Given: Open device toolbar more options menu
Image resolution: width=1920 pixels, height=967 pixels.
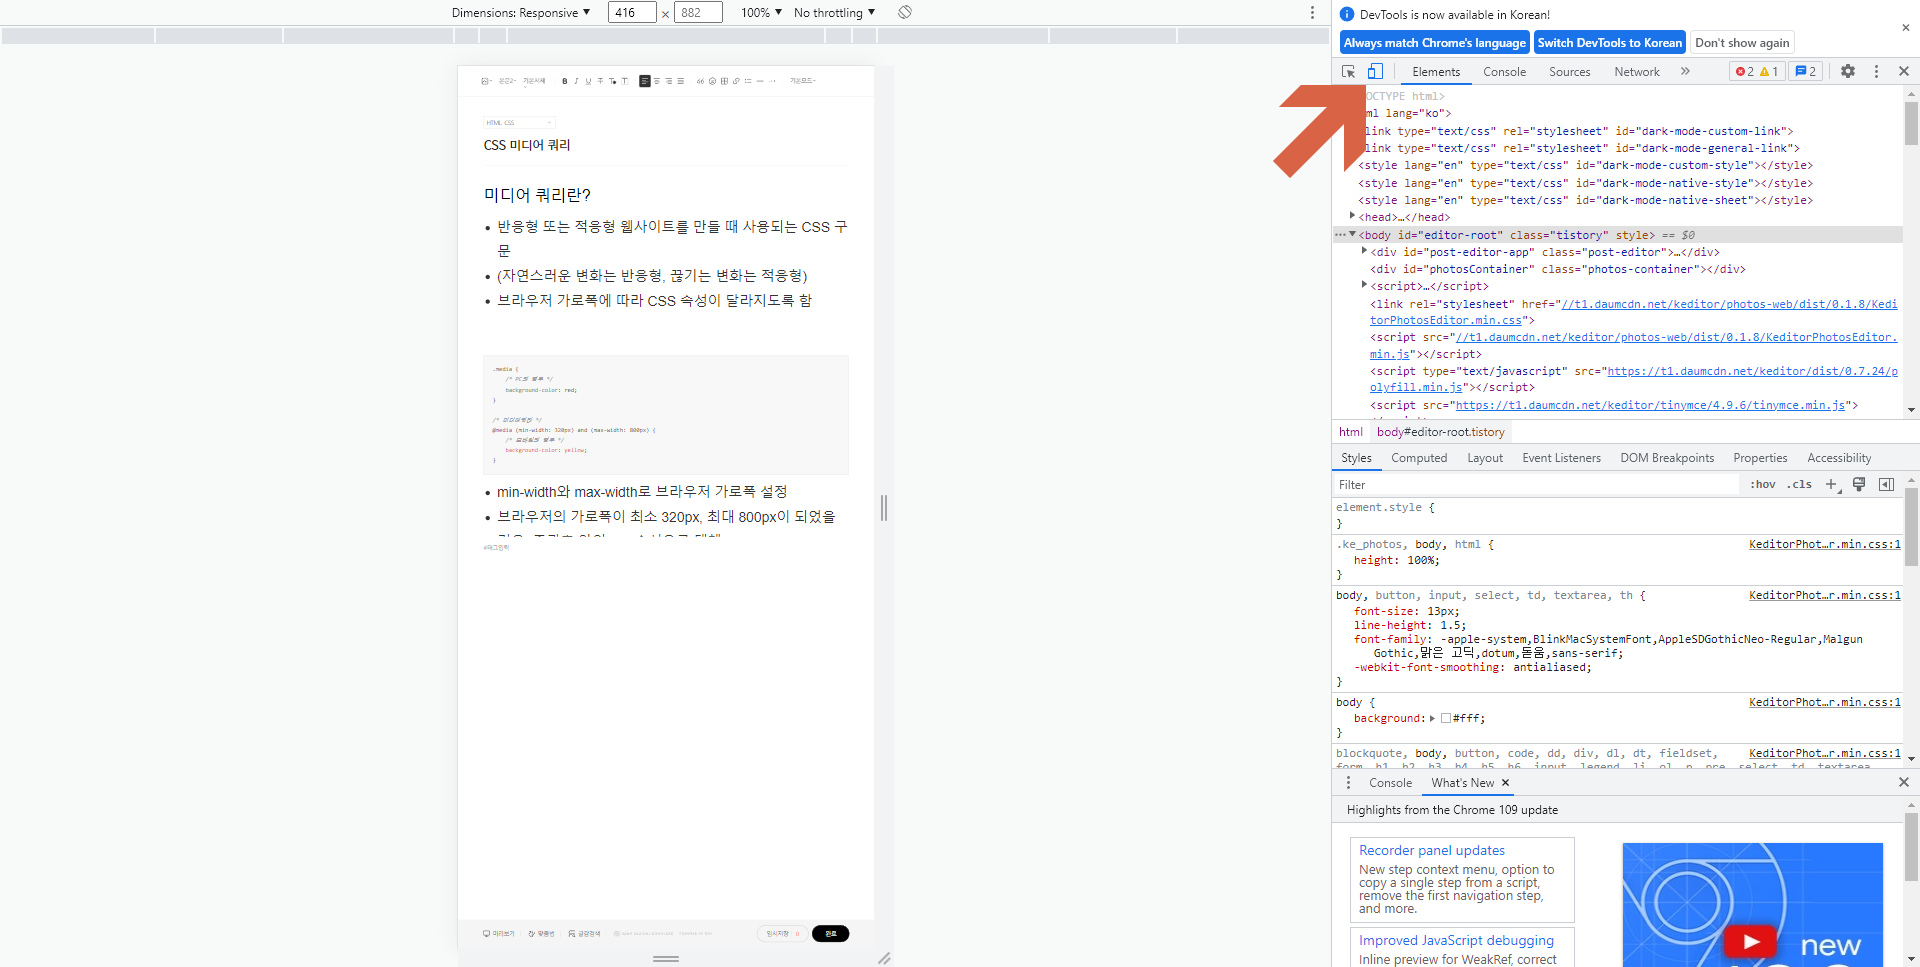Looking at the screenshot, I should pos(1312,12).
